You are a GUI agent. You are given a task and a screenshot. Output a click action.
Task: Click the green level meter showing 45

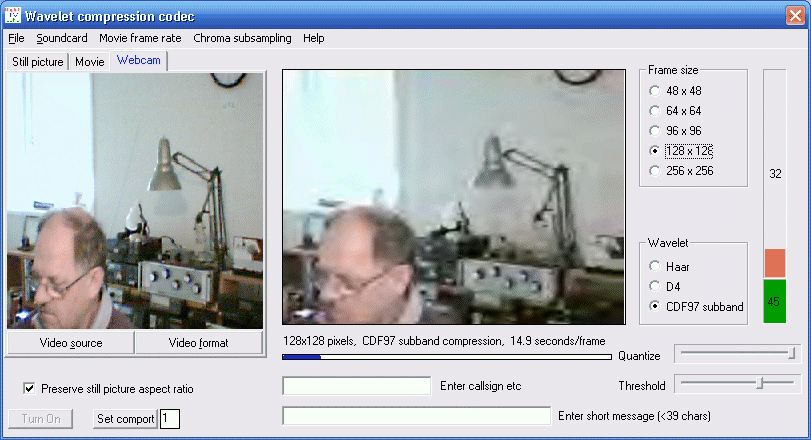click(775, 301)
